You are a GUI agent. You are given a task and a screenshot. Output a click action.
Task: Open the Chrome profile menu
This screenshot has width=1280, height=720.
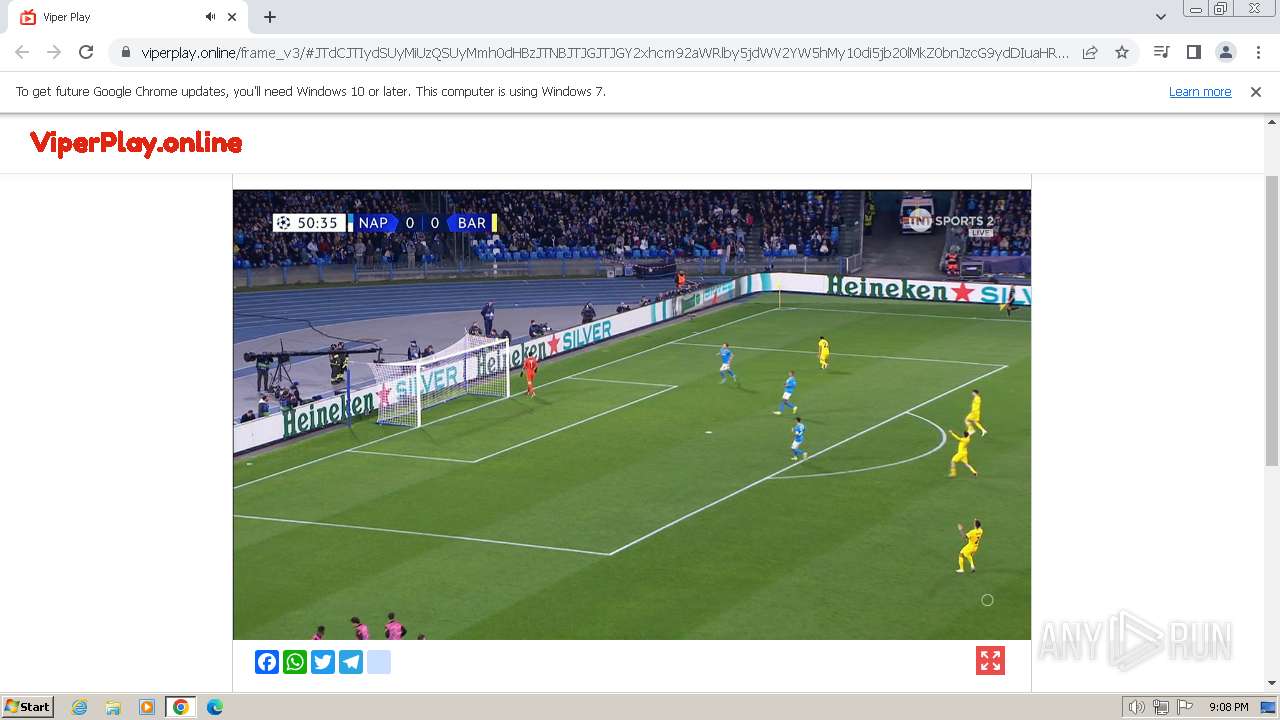click(1225, 52)
